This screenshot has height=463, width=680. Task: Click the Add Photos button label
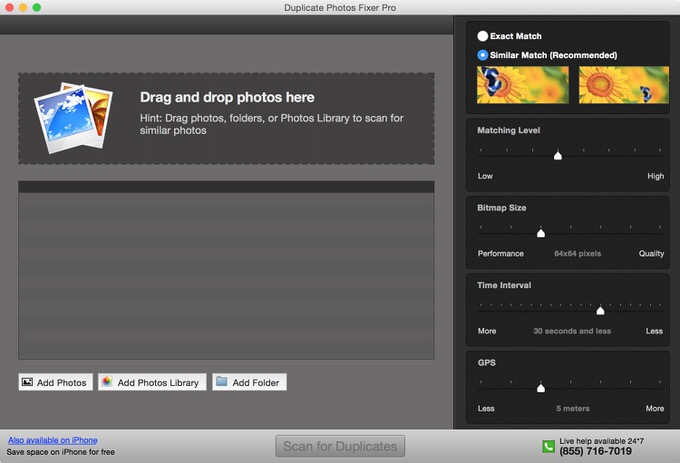click(x=62, y=383)
